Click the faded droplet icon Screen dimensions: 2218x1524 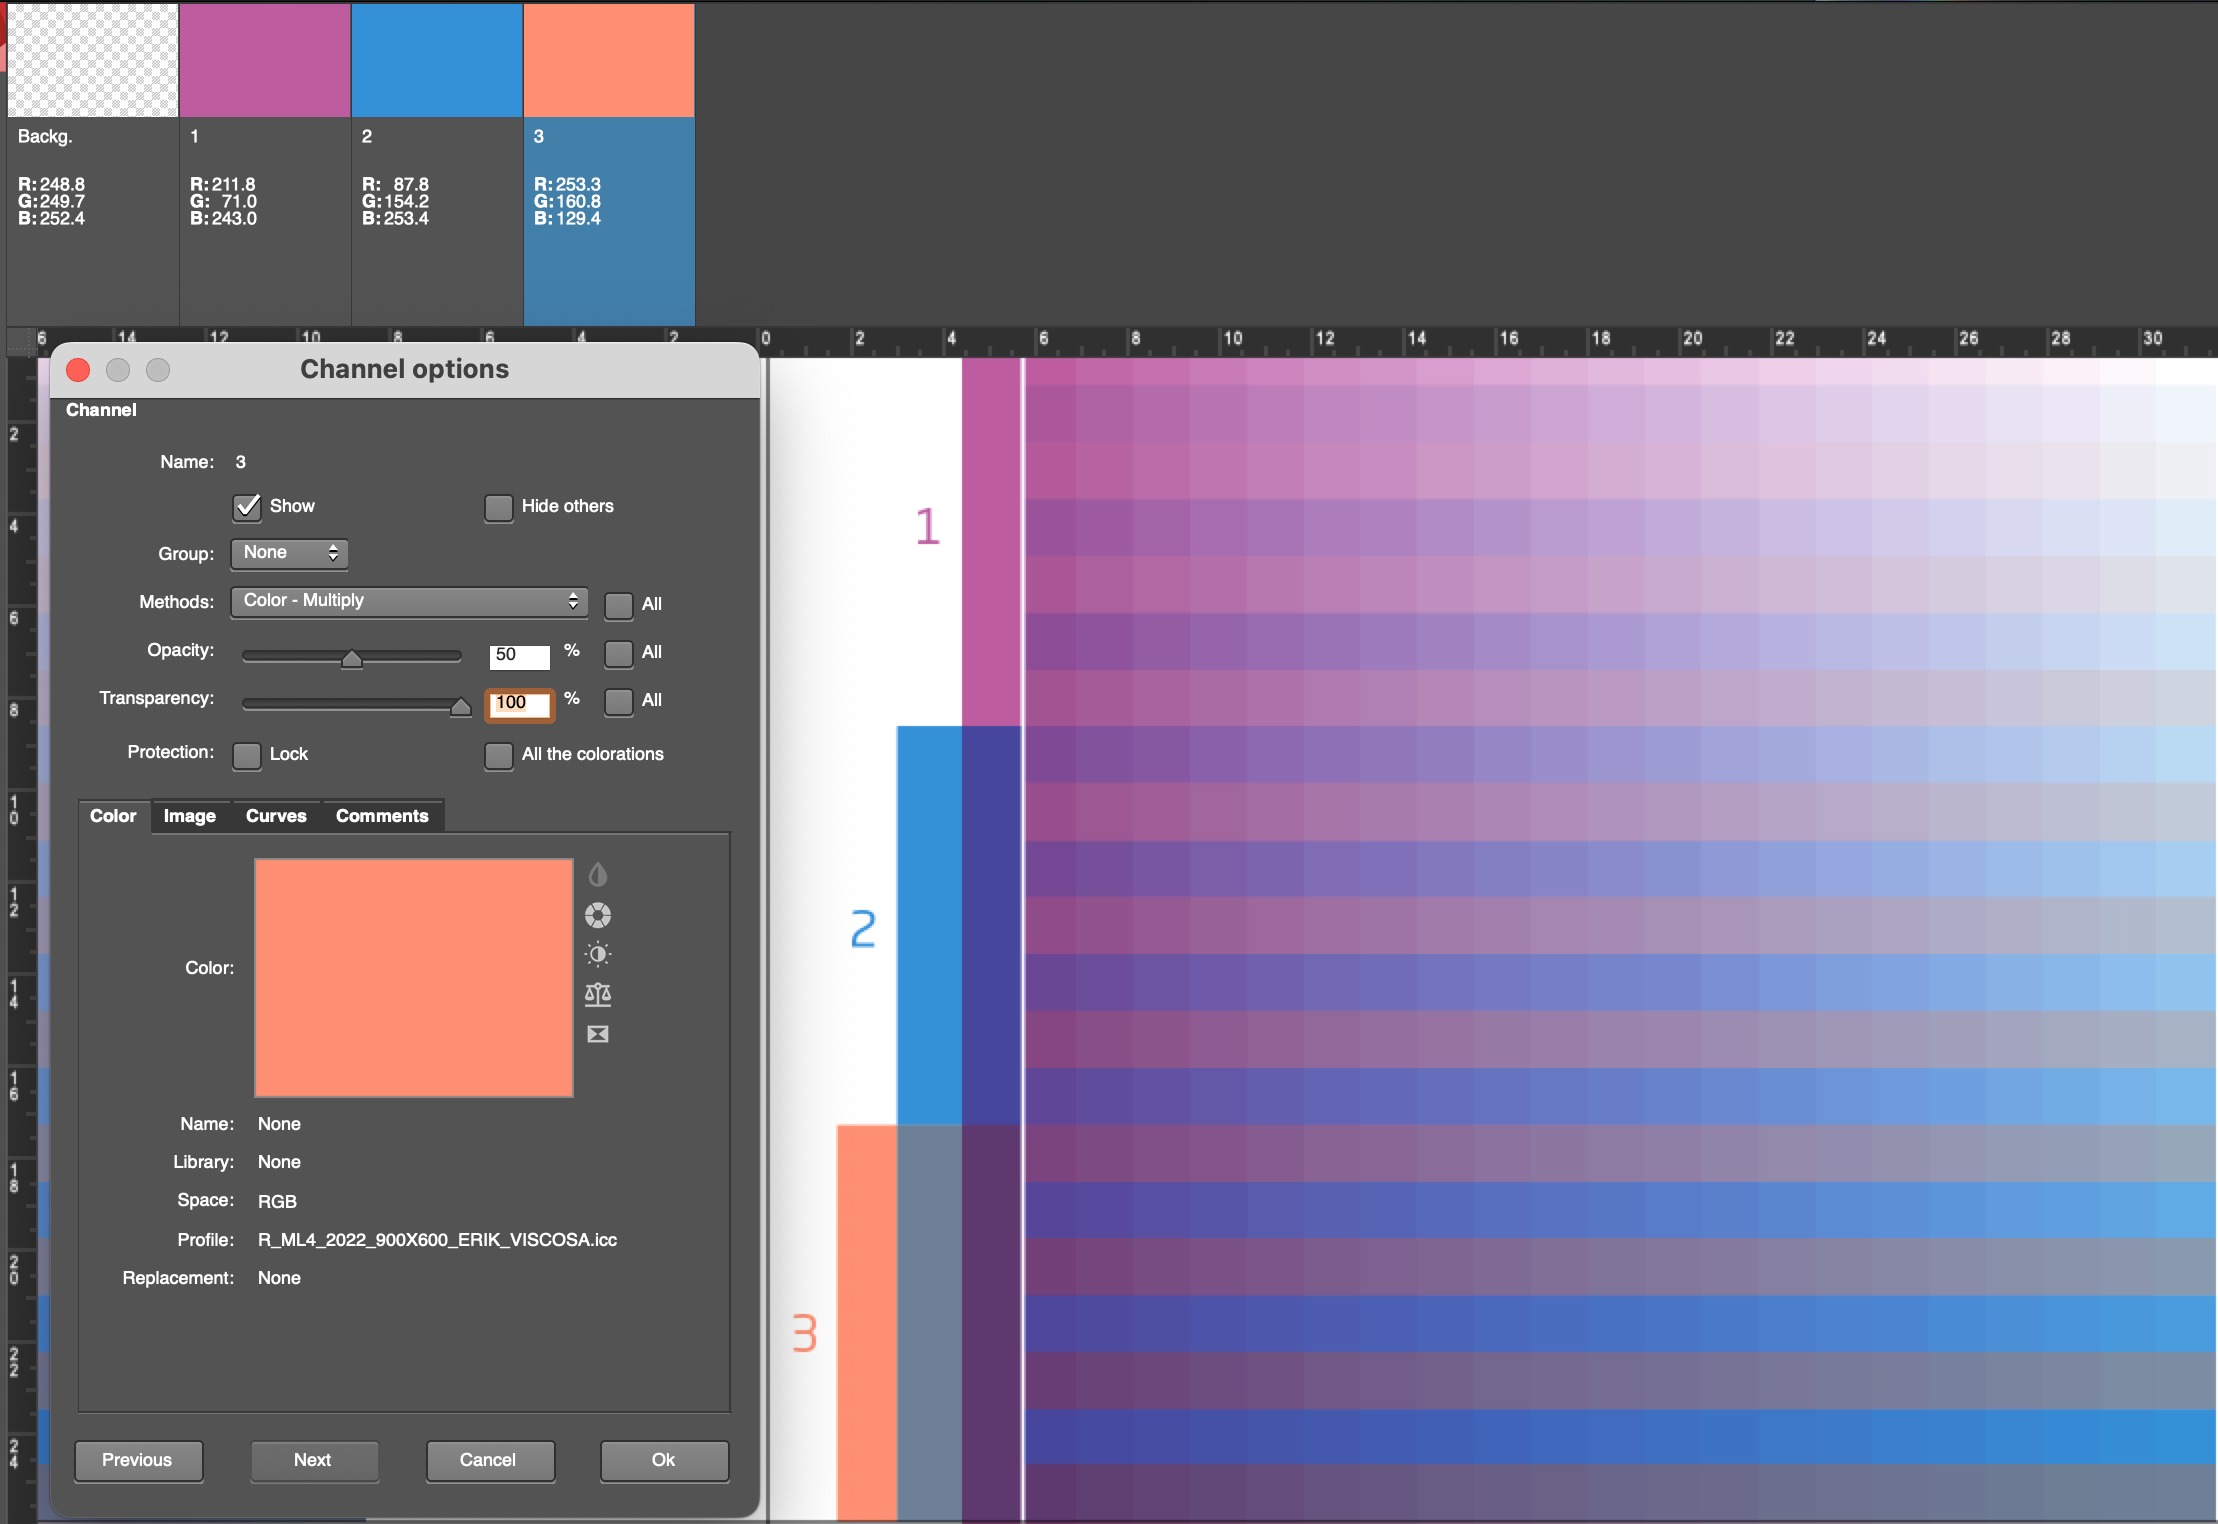point(597,875)
